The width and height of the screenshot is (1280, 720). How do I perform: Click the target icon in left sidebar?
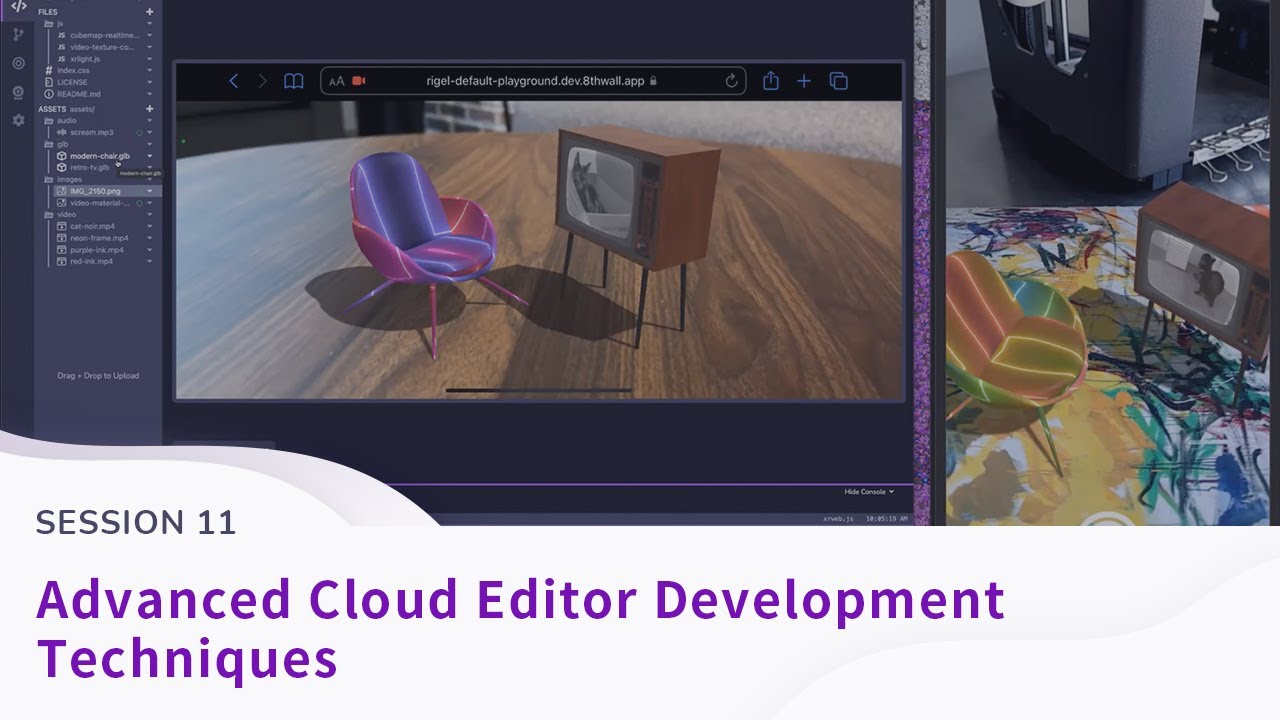pyautogui.click(x=18, y=63)
